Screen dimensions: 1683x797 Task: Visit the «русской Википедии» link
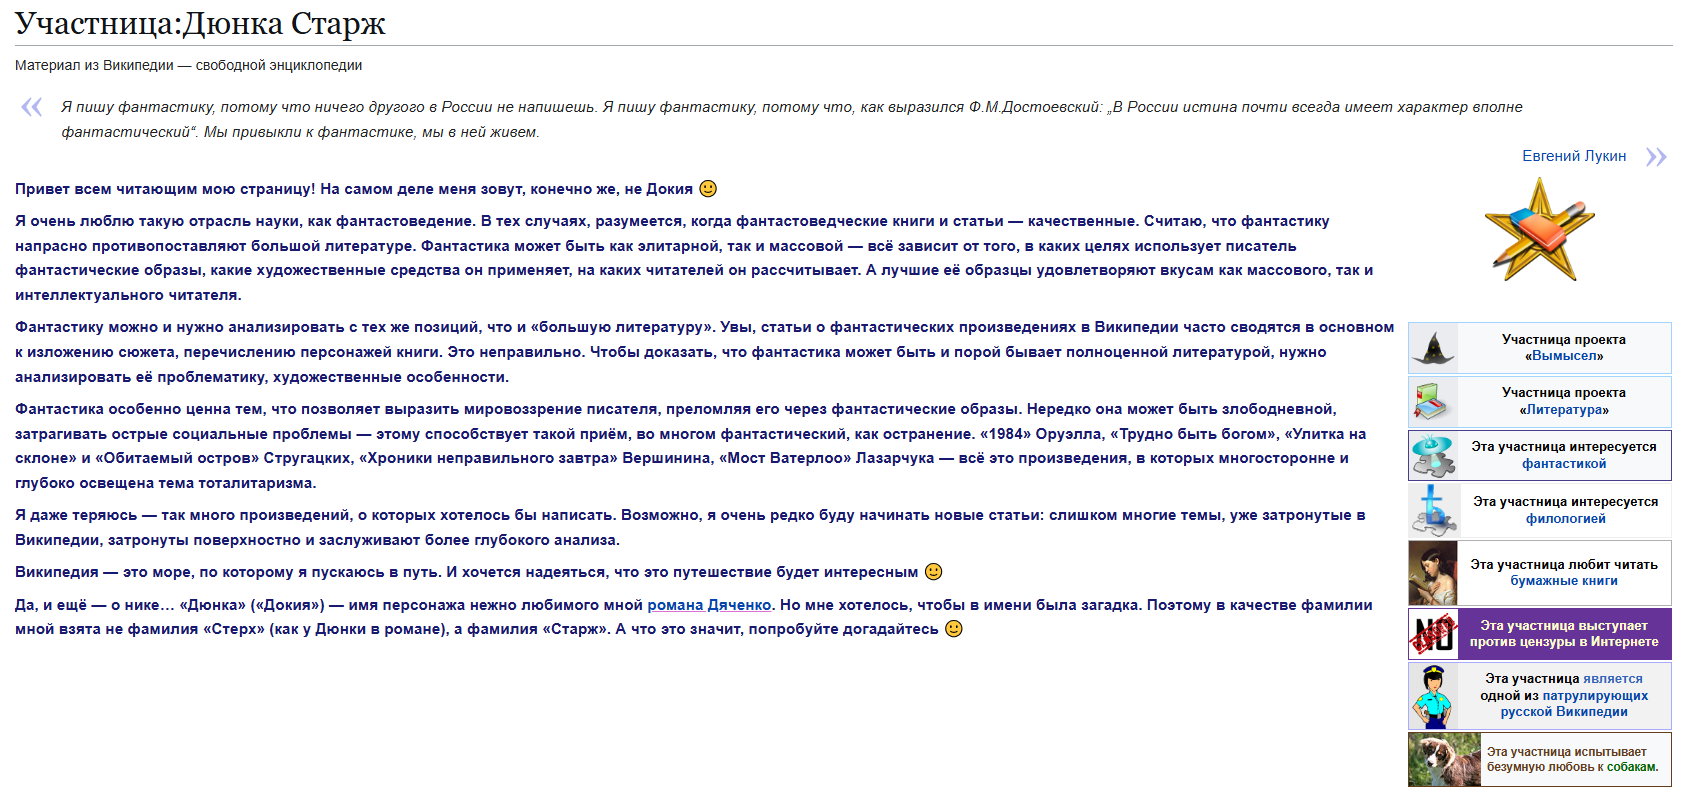[1564, 712]
